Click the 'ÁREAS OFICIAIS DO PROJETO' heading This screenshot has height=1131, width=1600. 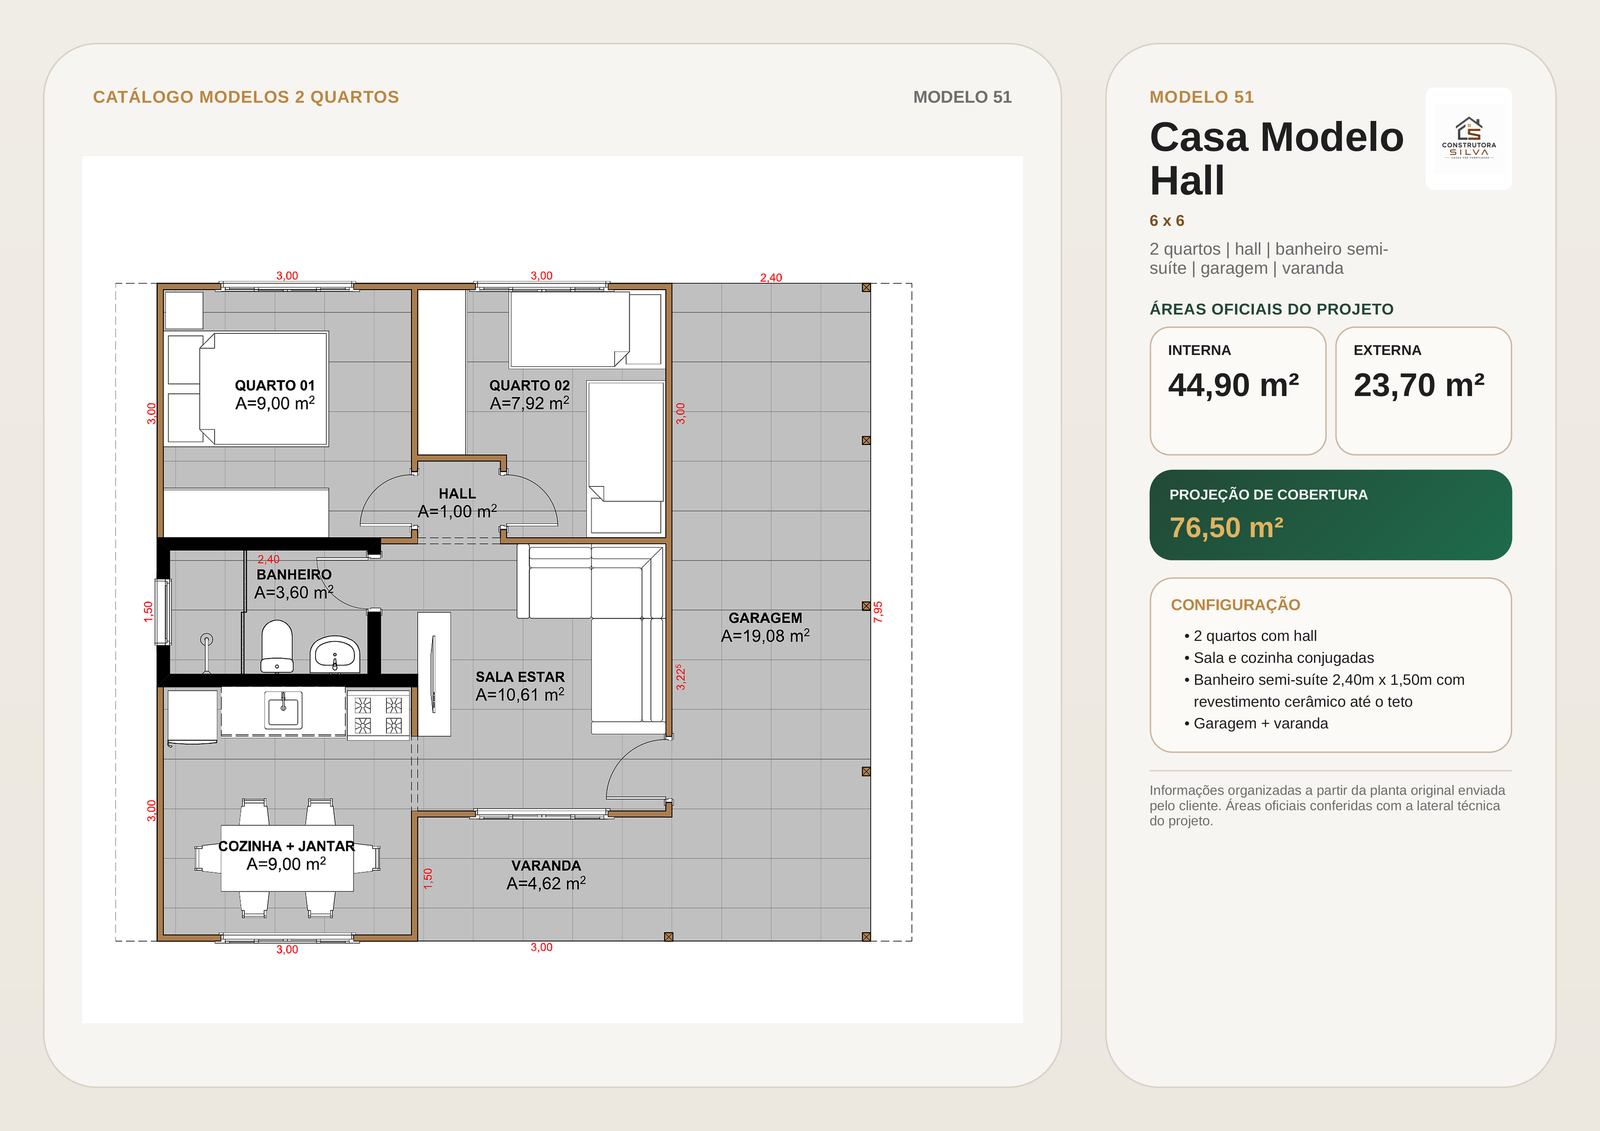1271,309
